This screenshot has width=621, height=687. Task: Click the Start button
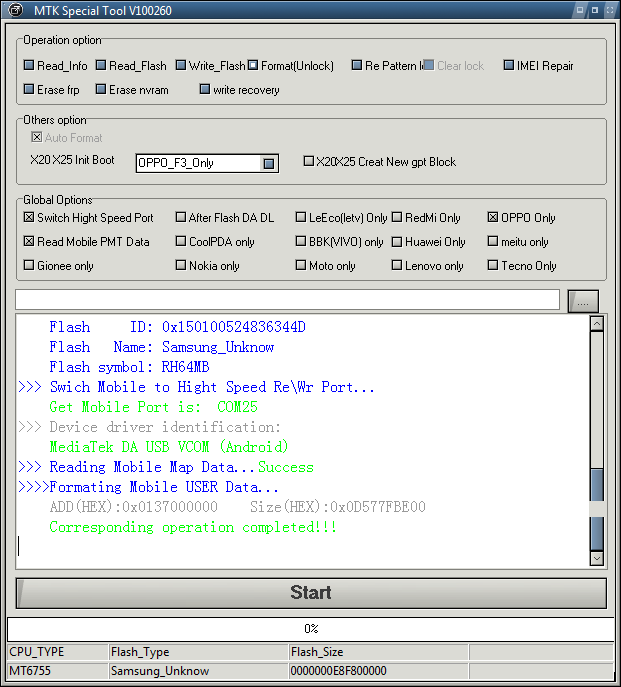click(x=311, y=593)
